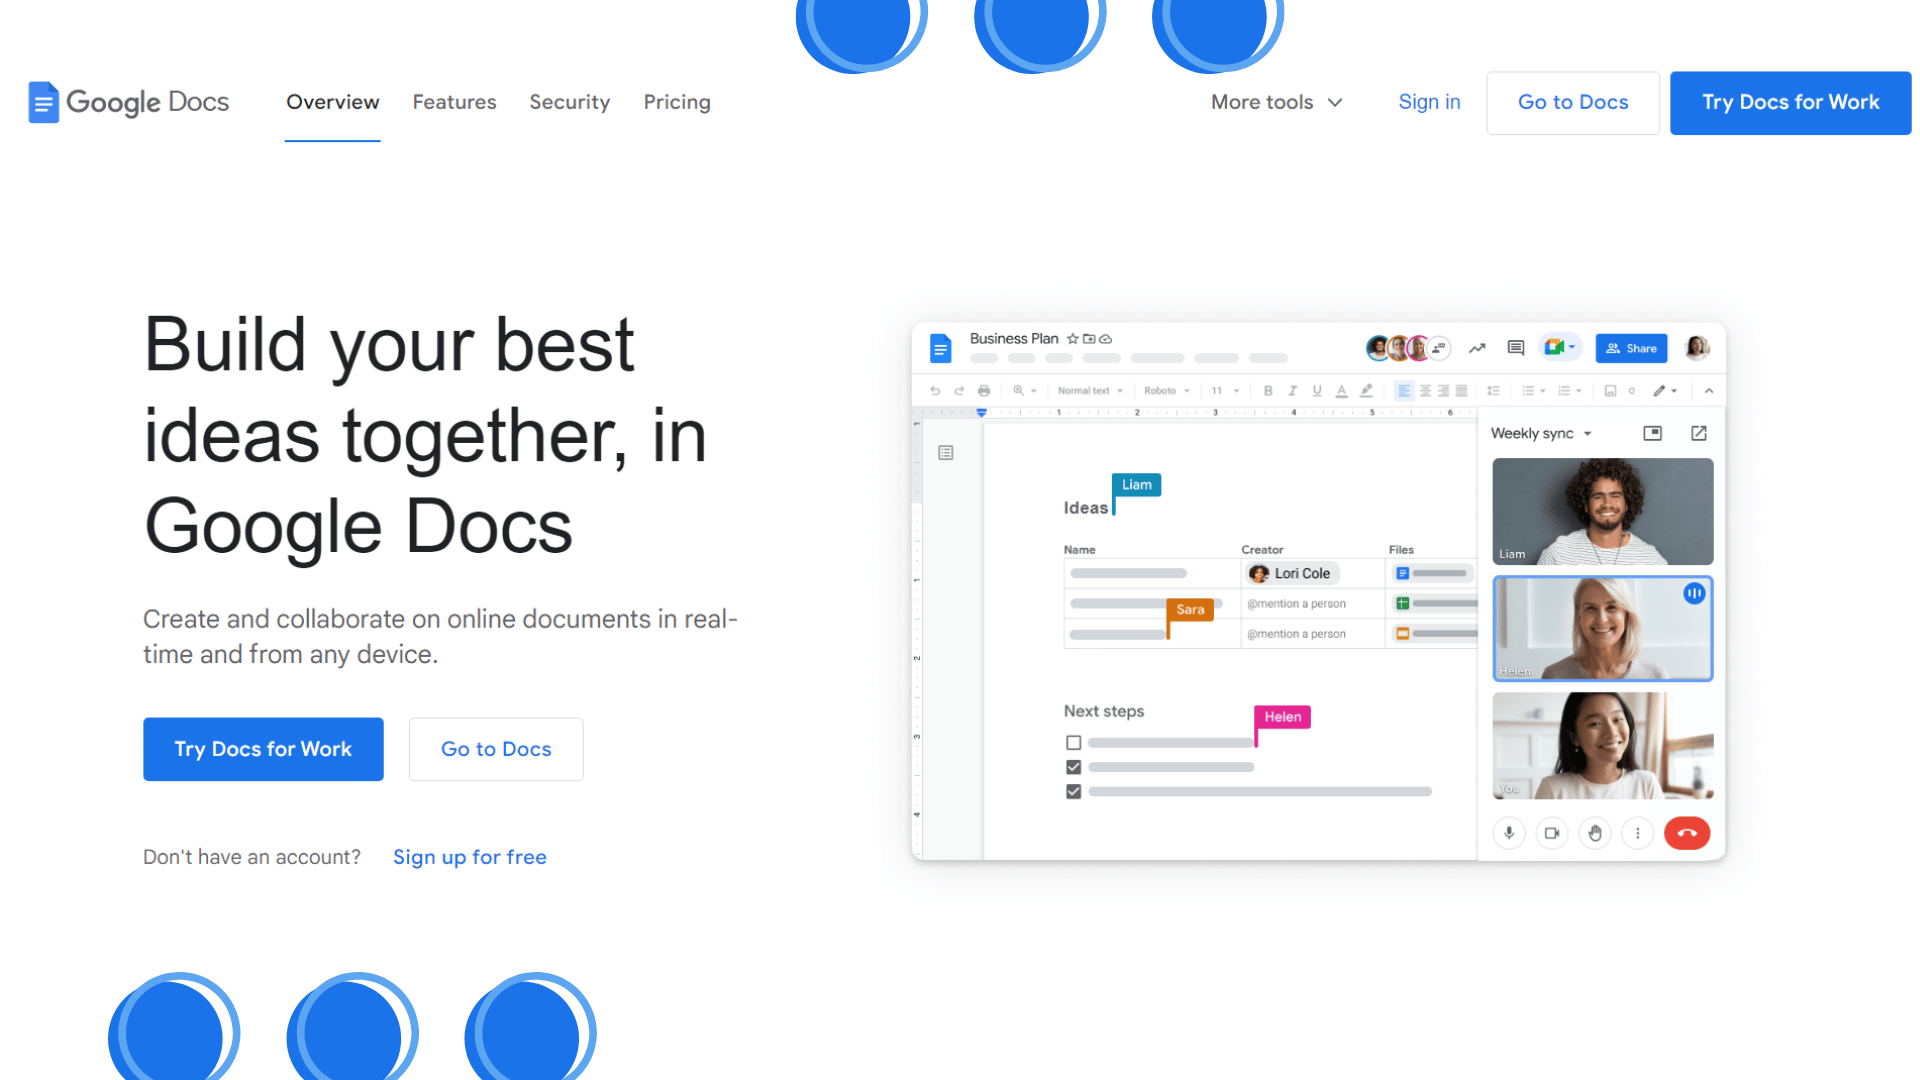Expand the More tools dropdown menu
This screenshot has height=1080, width=1920.
(x=1278, y=103)
